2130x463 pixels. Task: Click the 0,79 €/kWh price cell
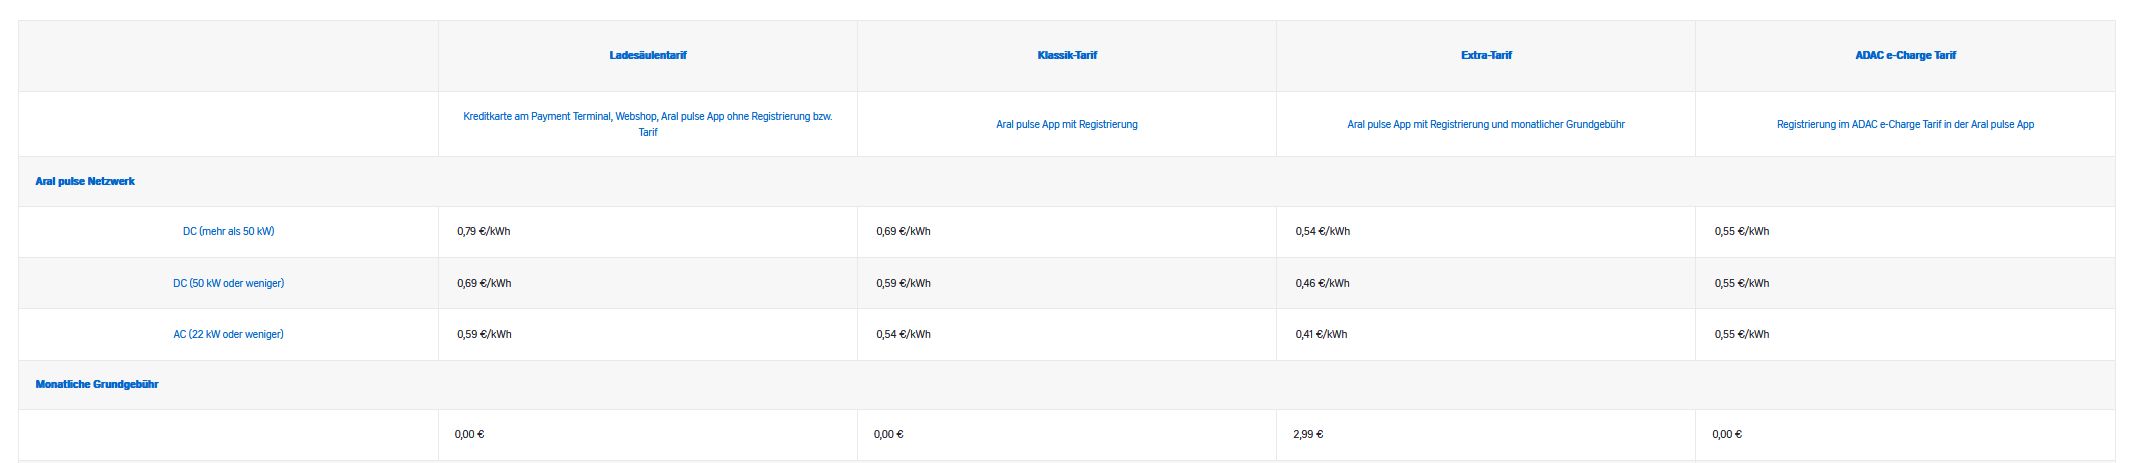click(484, 232)
